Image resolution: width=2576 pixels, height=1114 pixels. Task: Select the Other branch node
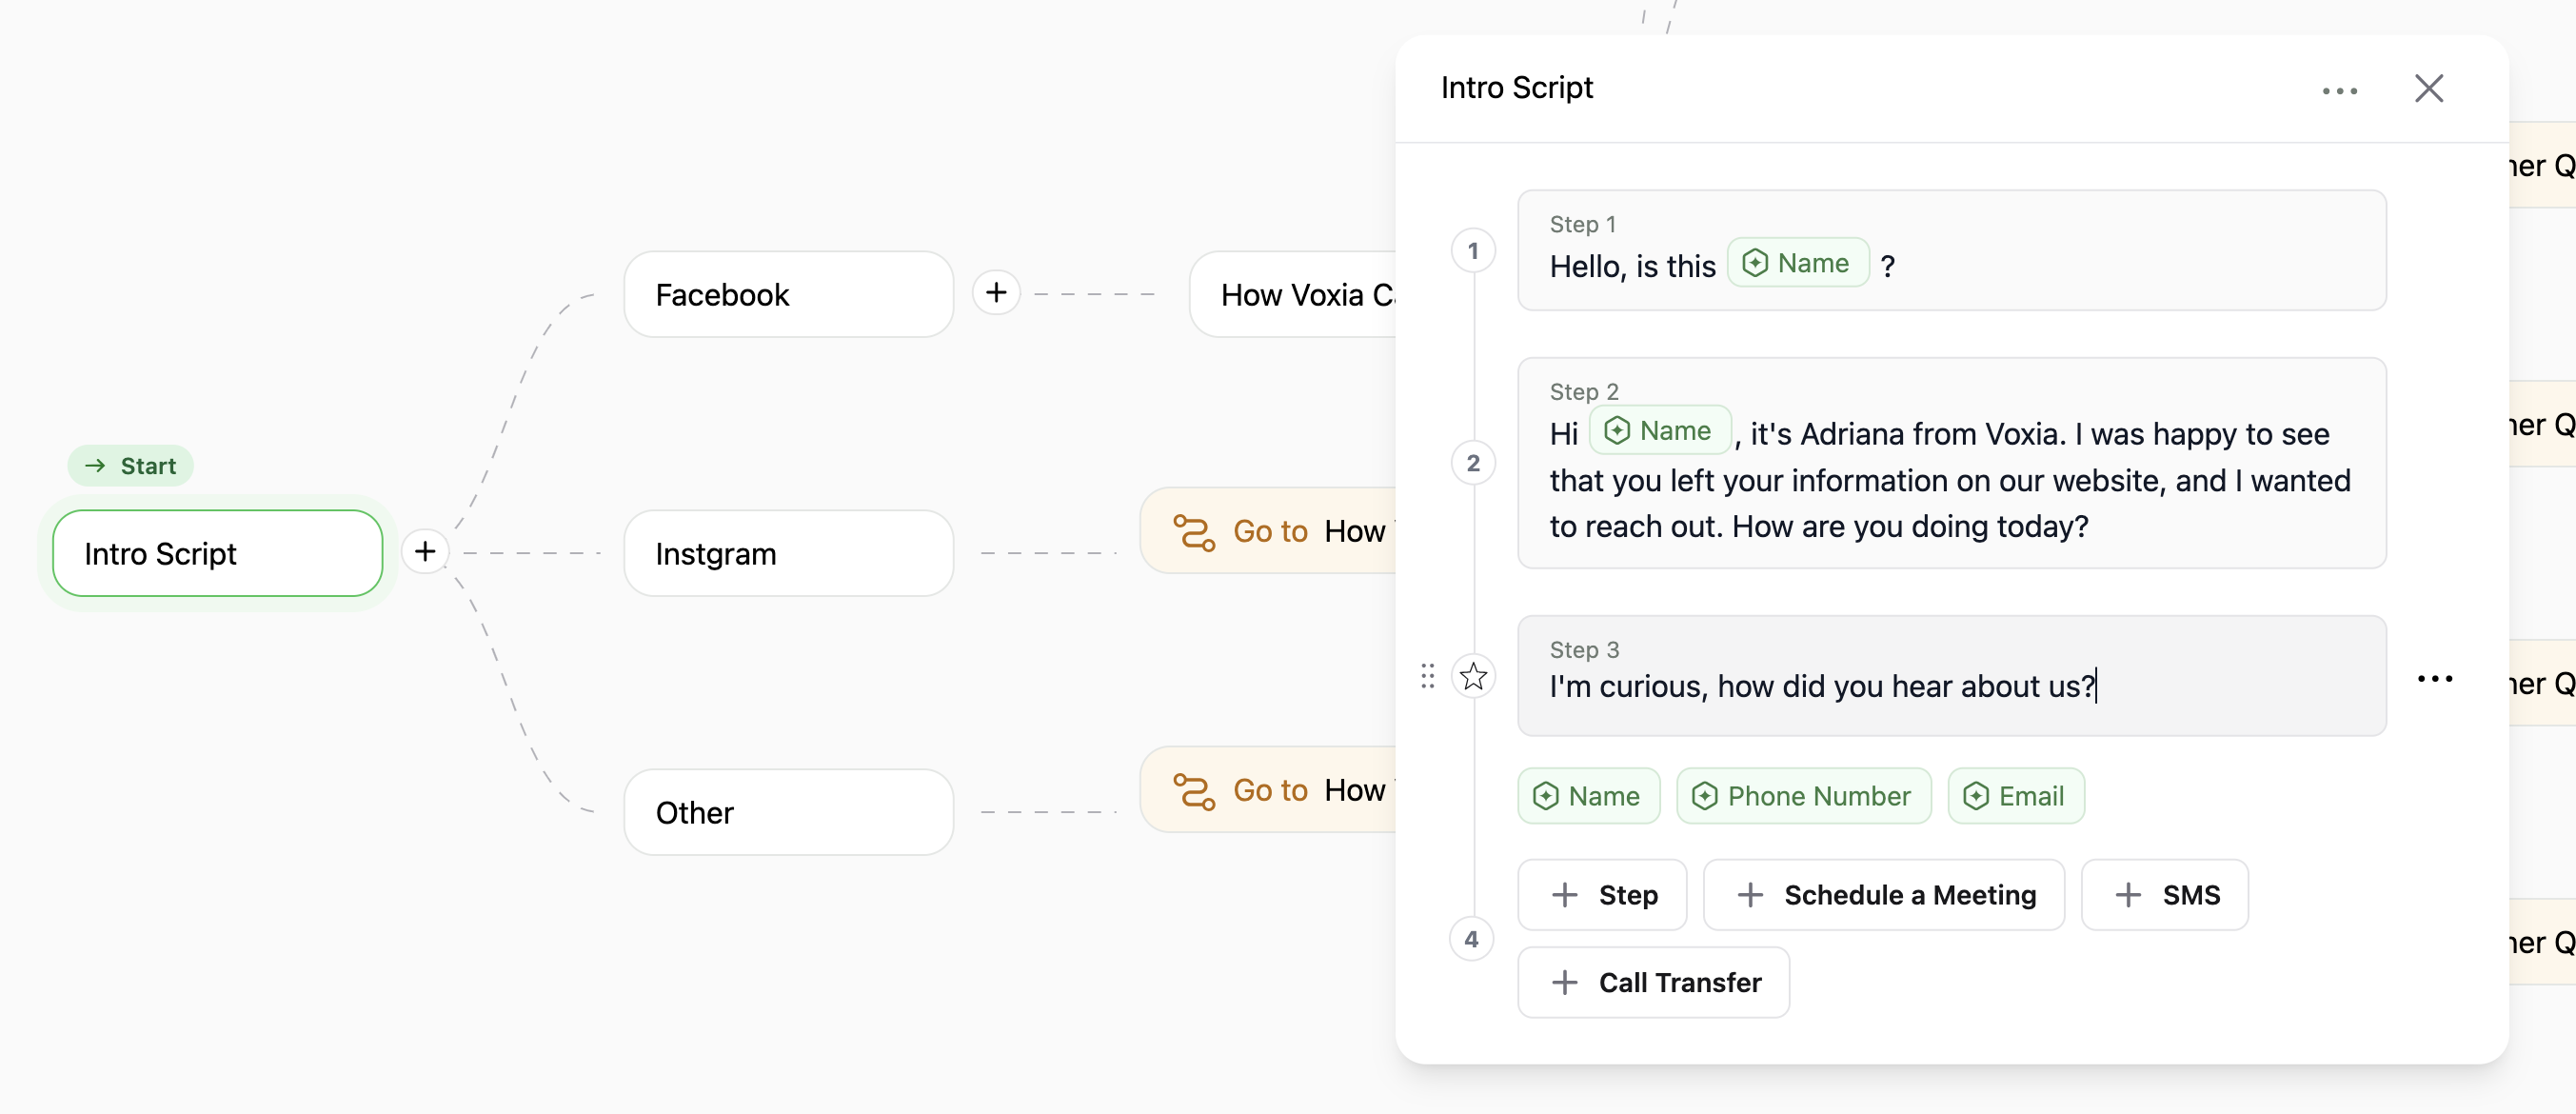[788, 812]
